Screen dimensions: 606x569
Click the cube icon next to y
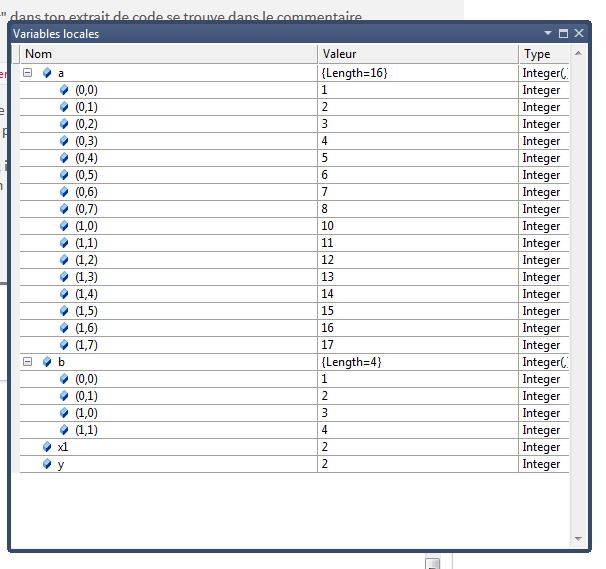pos(47,463)
